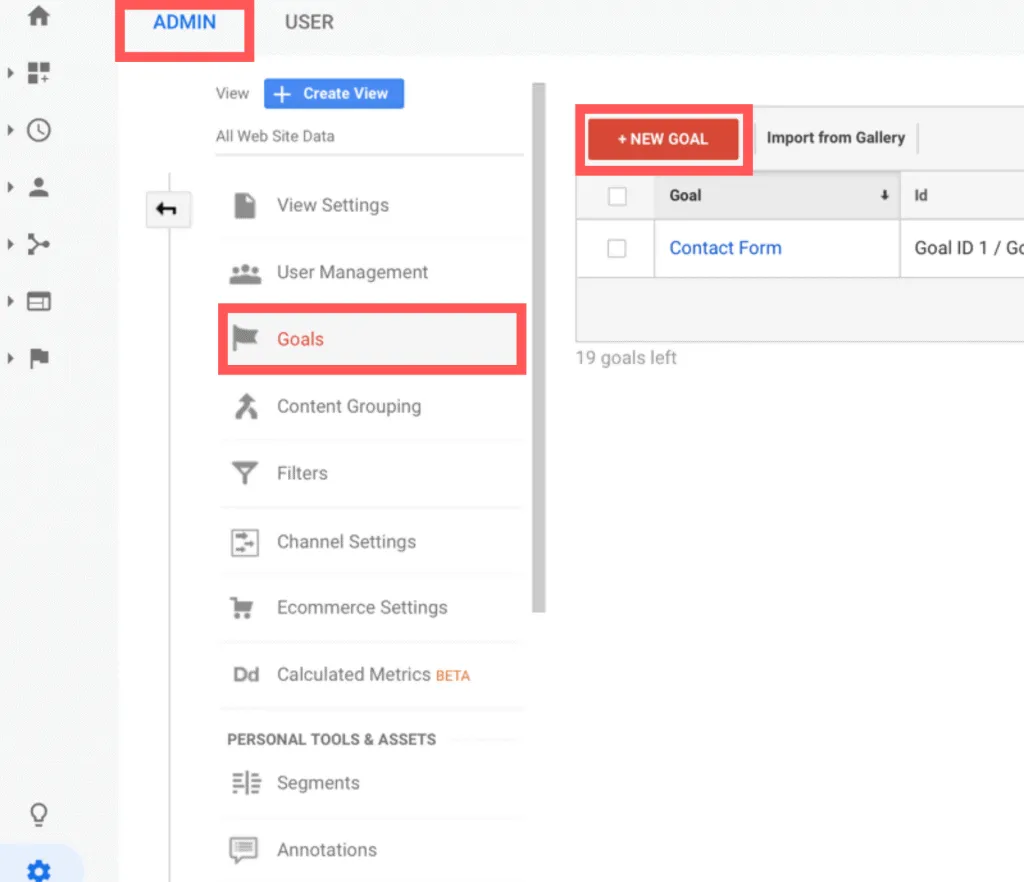Viewport: 1024px width, 882px height.
Task: Click the Admin gear icon
Action: (x=38, y=870)
